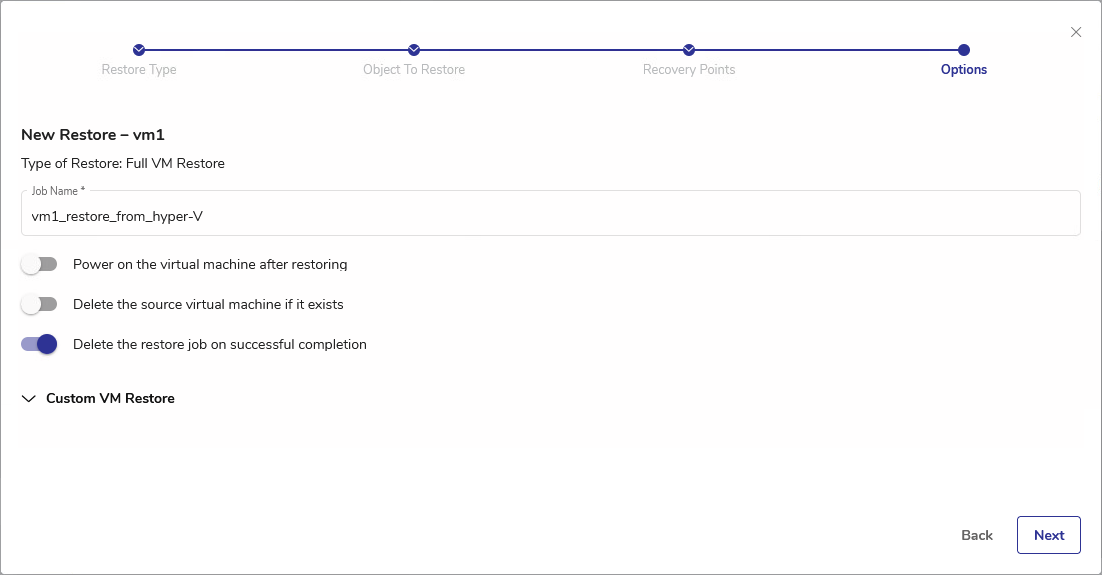Viewport: 1102px width, 575px height.
Task: Jump to the Object To Restore label
Action: (414, 70)
